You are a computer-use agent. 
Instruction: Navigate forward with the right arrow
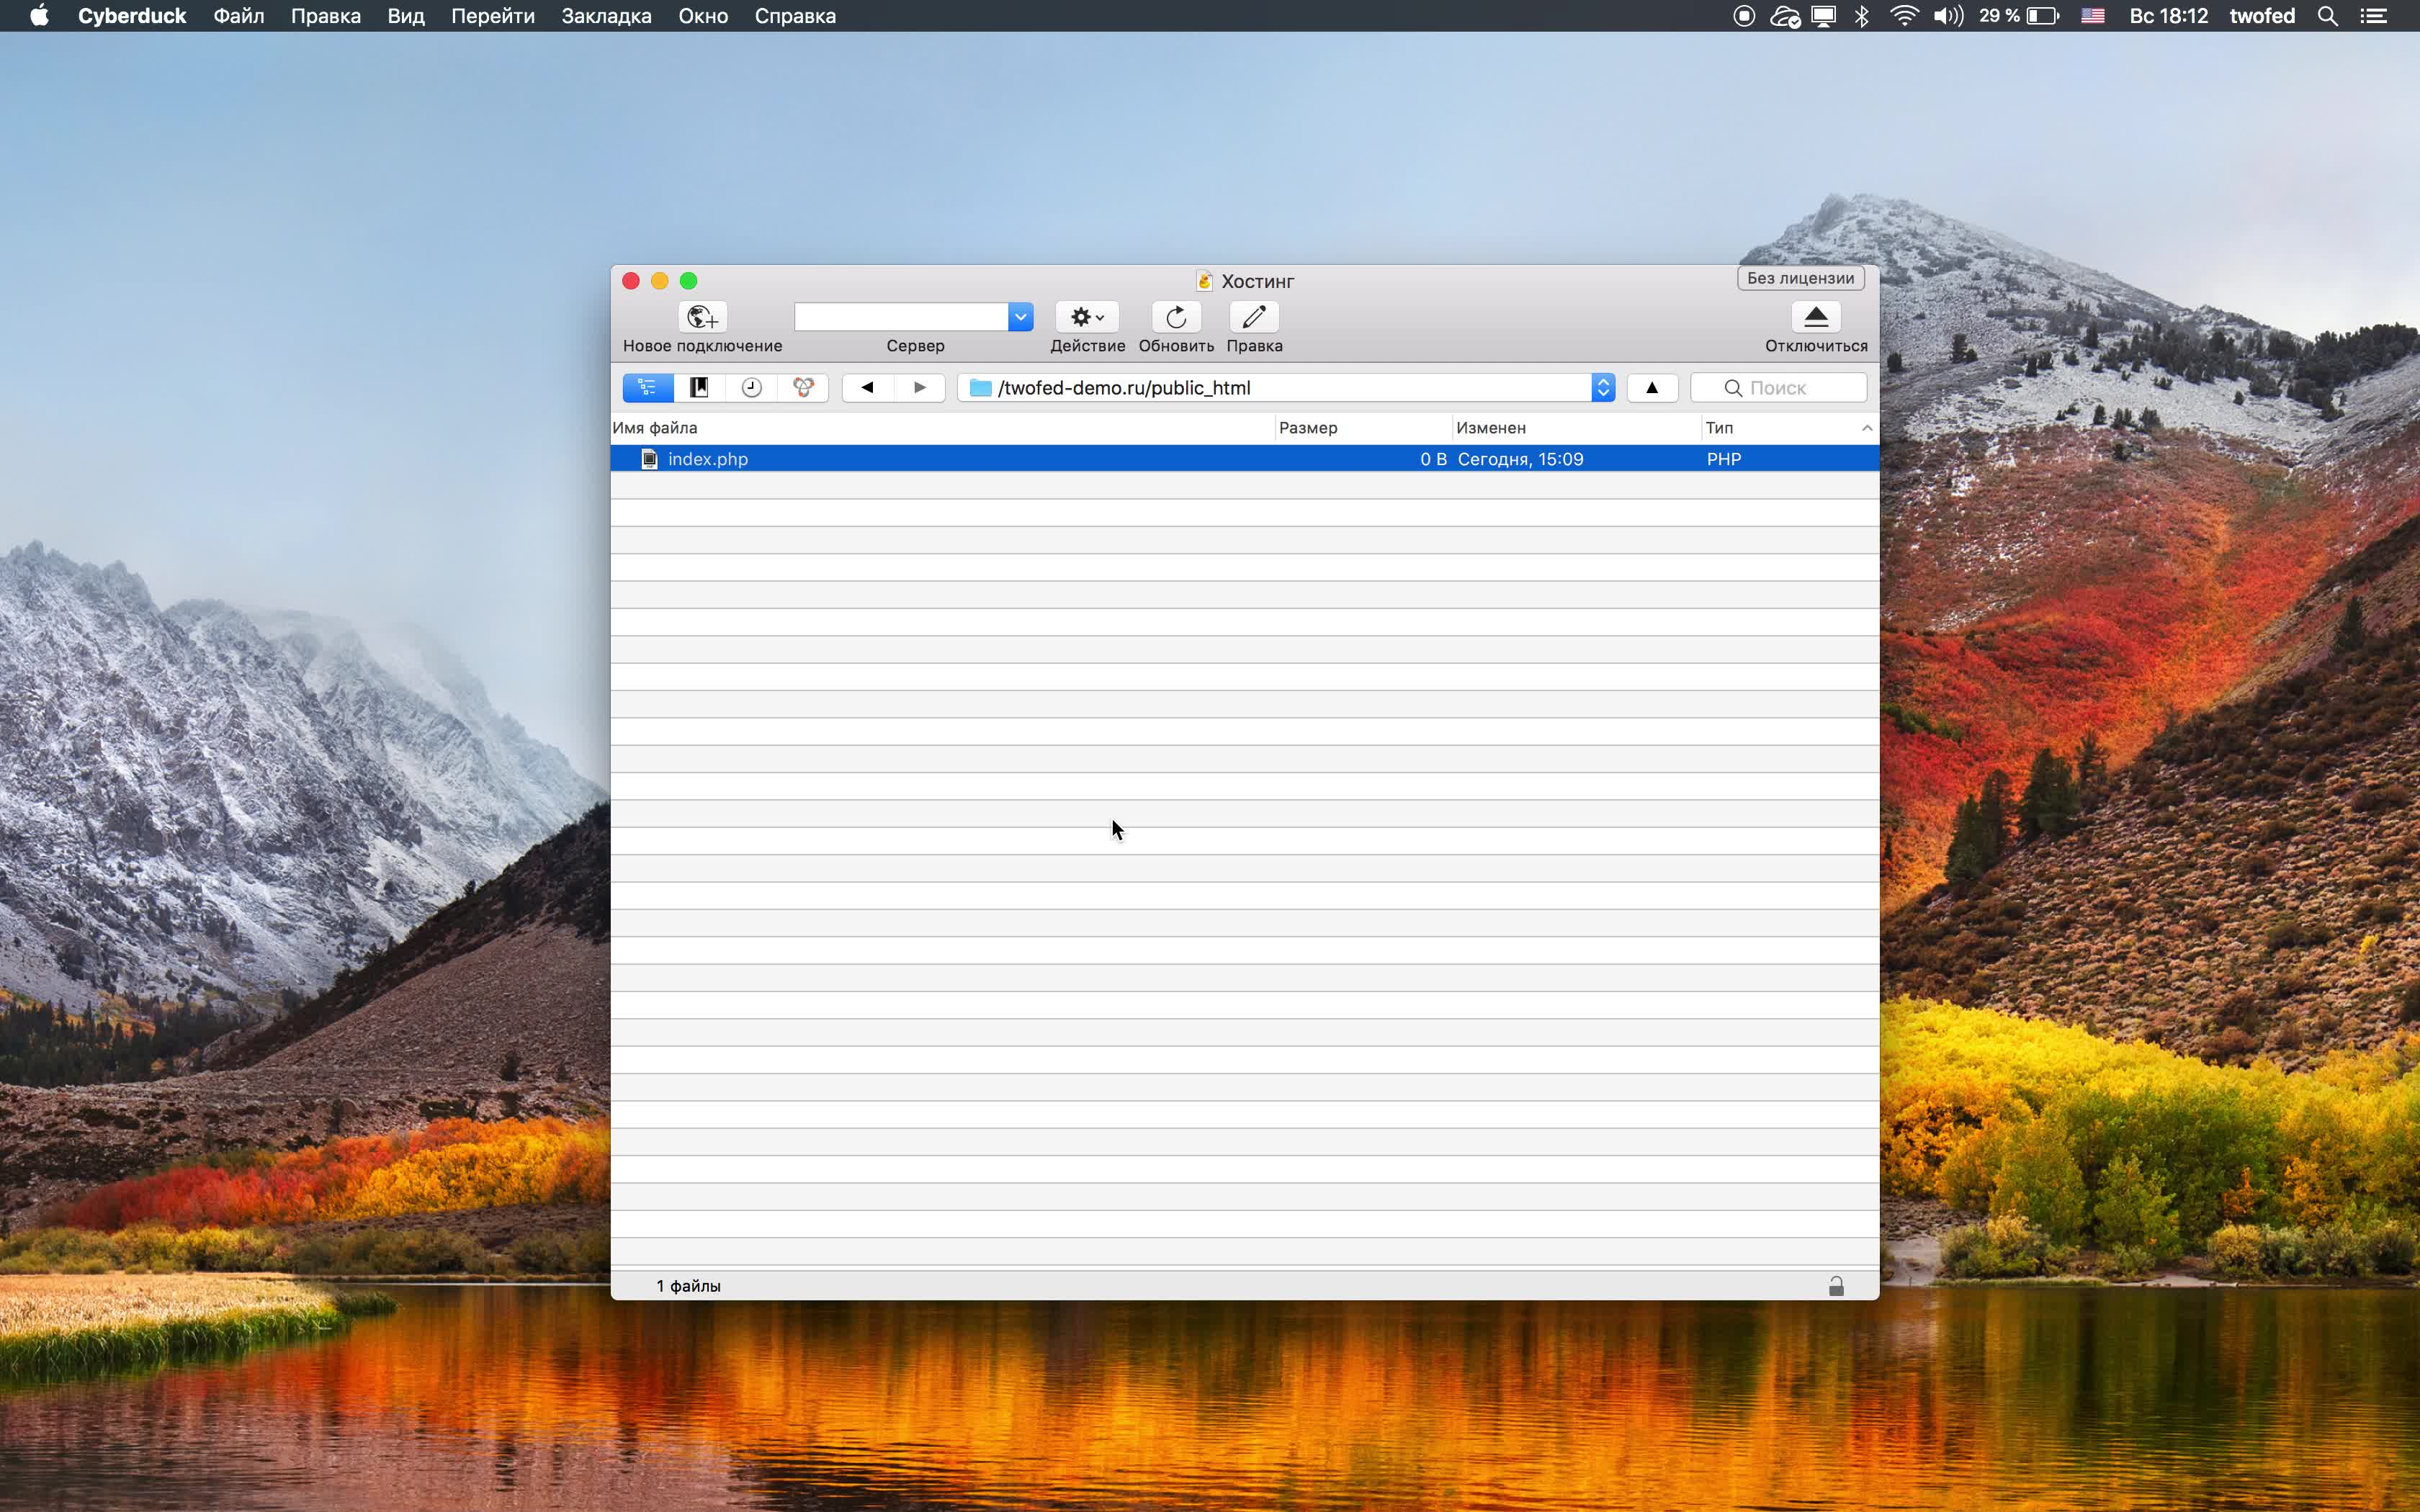point(920,387)
